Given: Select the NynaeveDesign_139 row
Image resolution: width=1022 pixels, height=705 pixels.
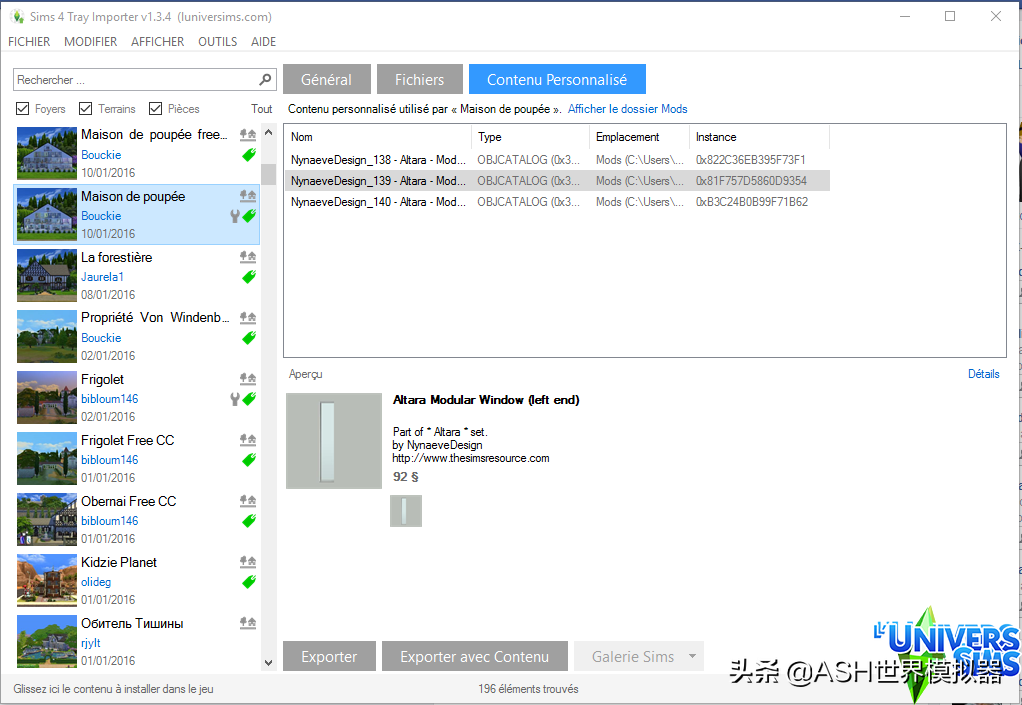Looking at the screenshot, I should pyautogui.click(x=557, y=180).
